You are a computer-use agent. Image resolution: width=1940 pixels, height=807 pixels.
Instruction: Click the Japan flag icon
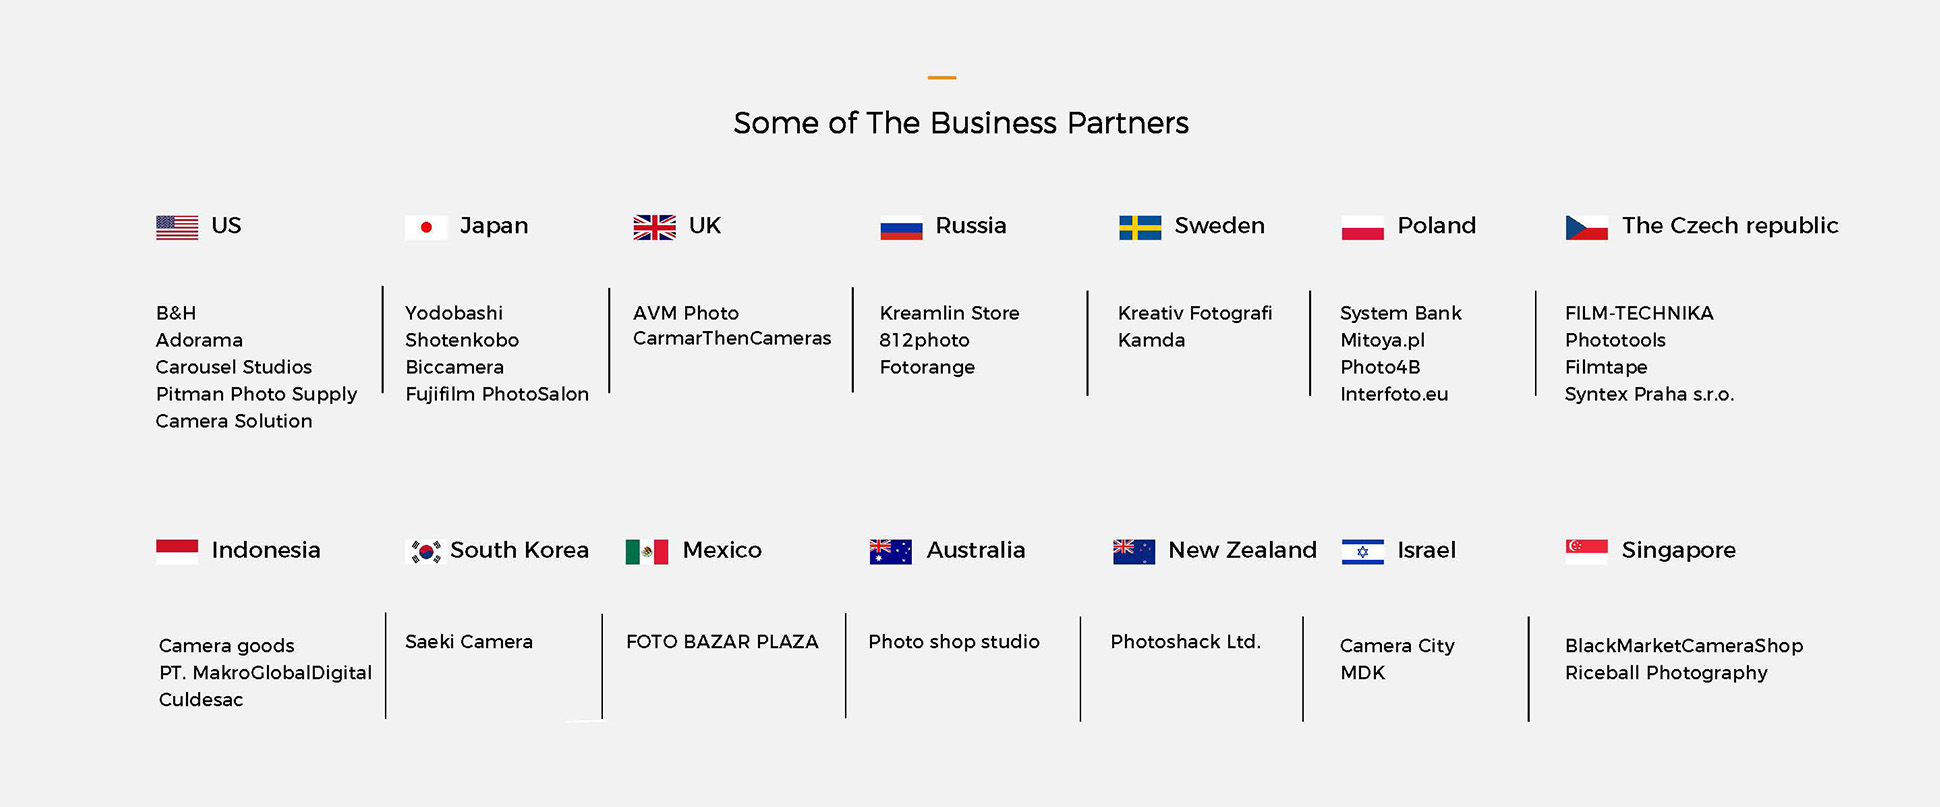tap(426, 227)
